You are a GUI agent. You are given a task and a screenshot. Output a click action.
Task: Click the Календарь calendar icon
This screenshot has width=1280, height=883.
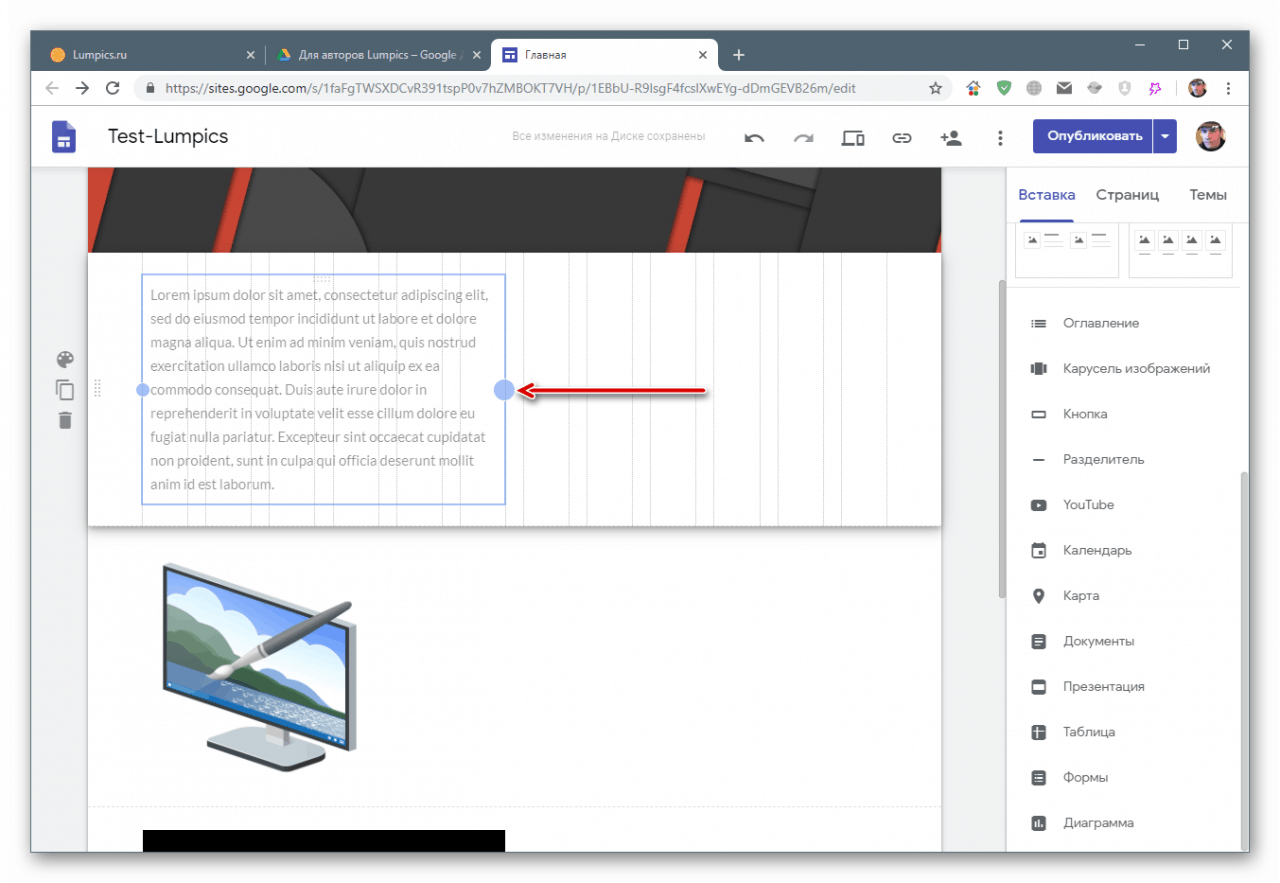coord(1039,550)
